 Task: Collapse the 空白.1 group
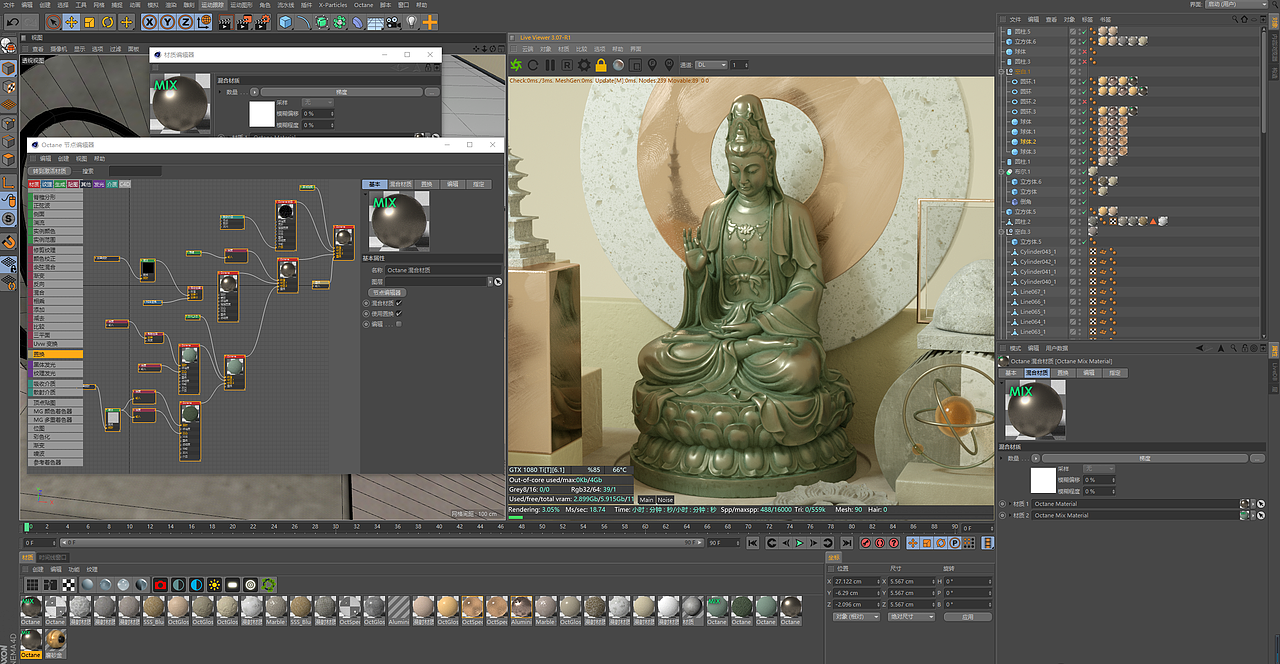tap(1001, 72)
